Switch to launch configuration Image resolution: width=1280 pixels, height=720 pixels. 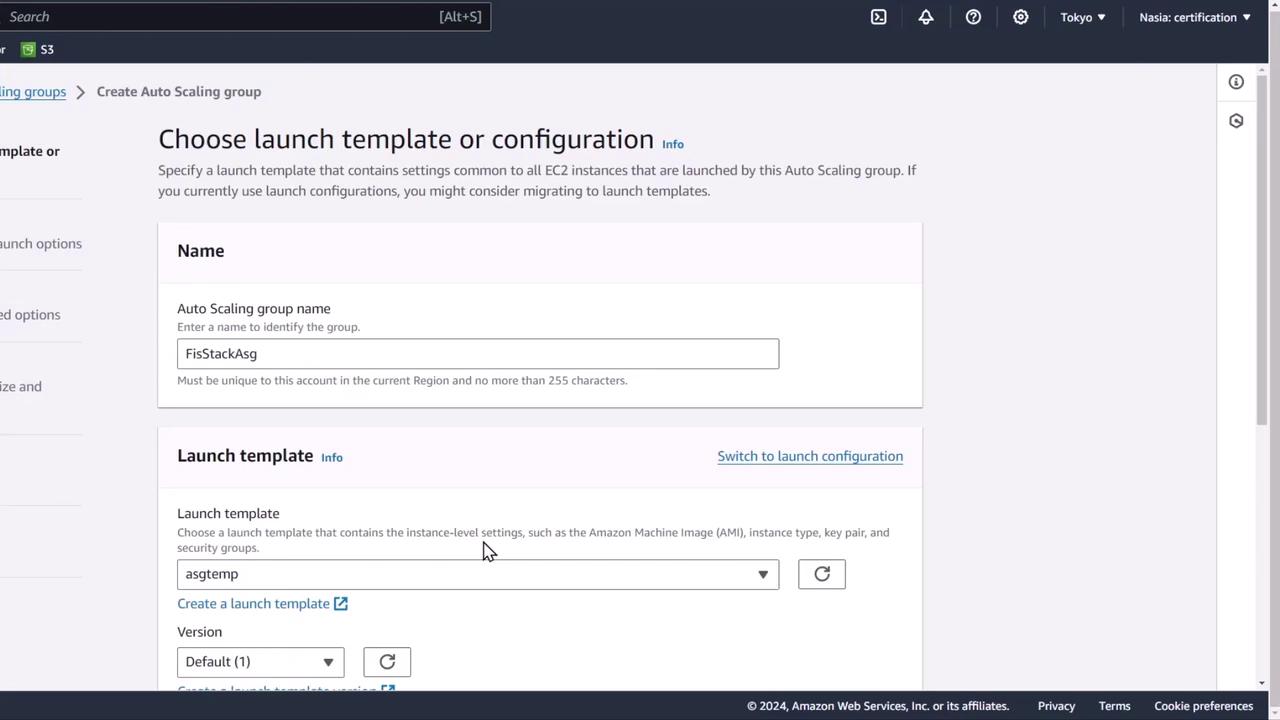(x=810, y=456)
